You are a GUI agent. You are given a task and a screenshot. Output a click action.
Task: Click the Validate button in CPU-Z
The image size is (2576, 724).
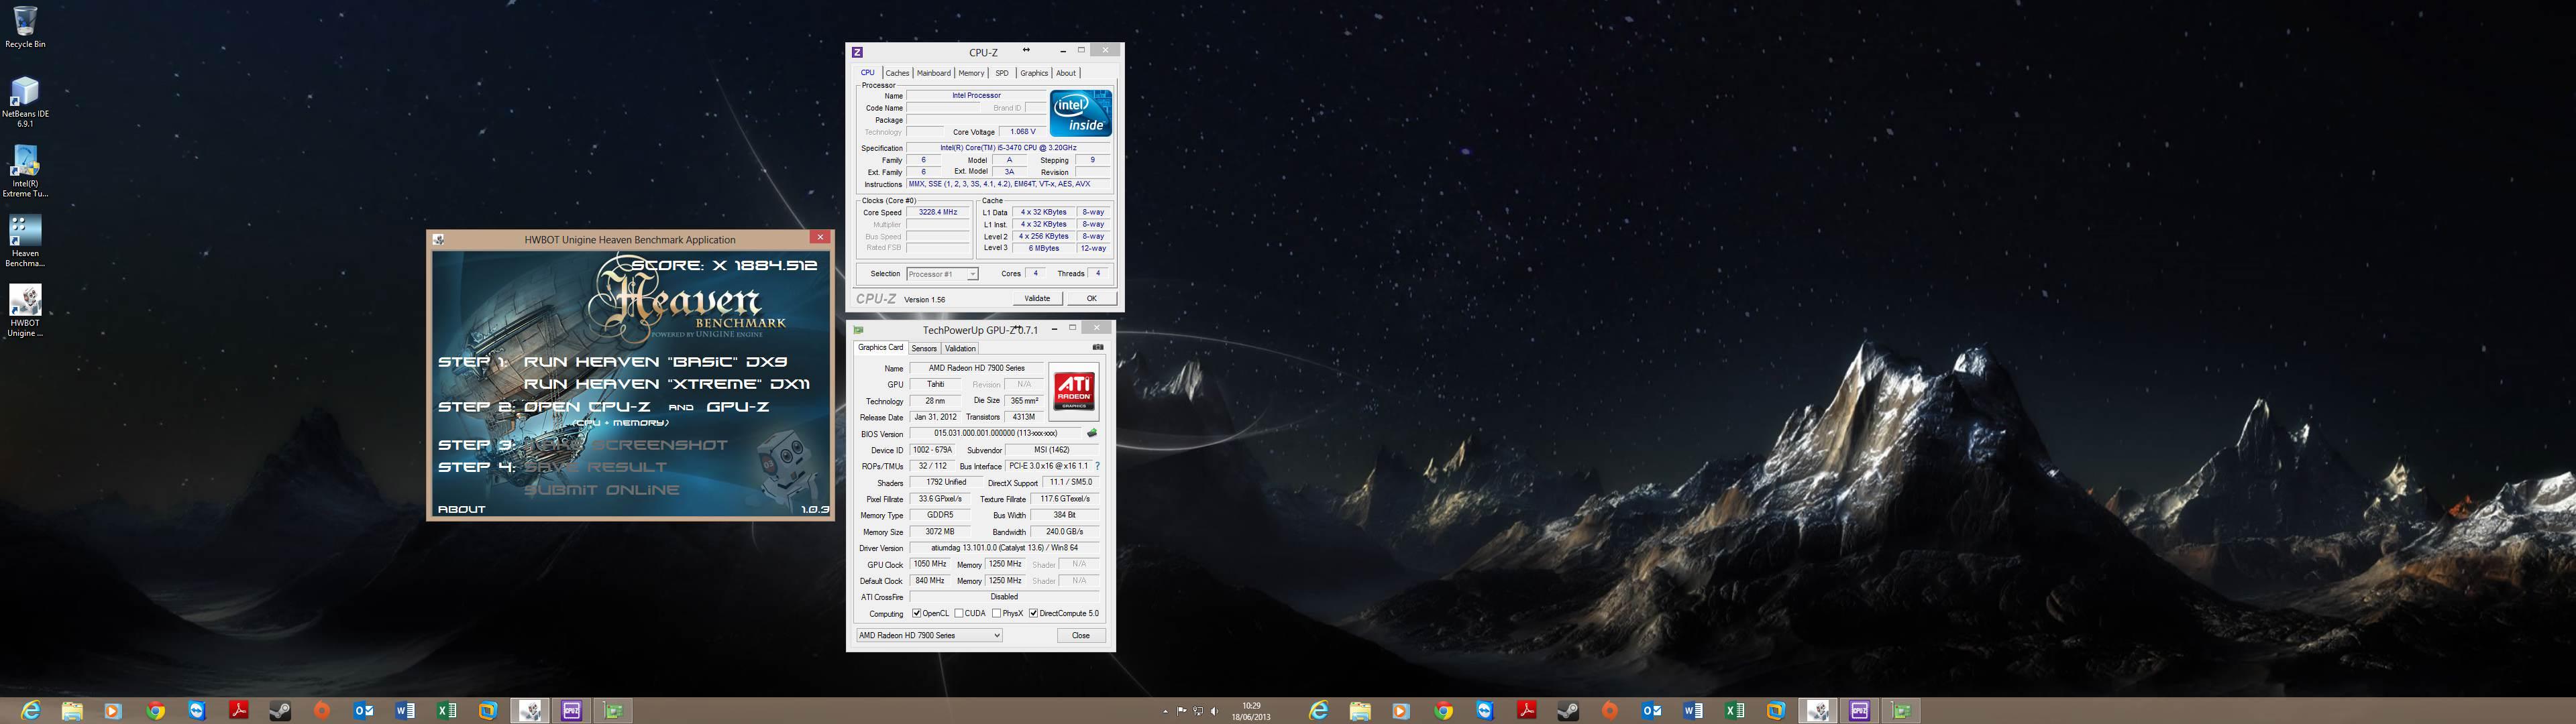[x=1037, y=298]
